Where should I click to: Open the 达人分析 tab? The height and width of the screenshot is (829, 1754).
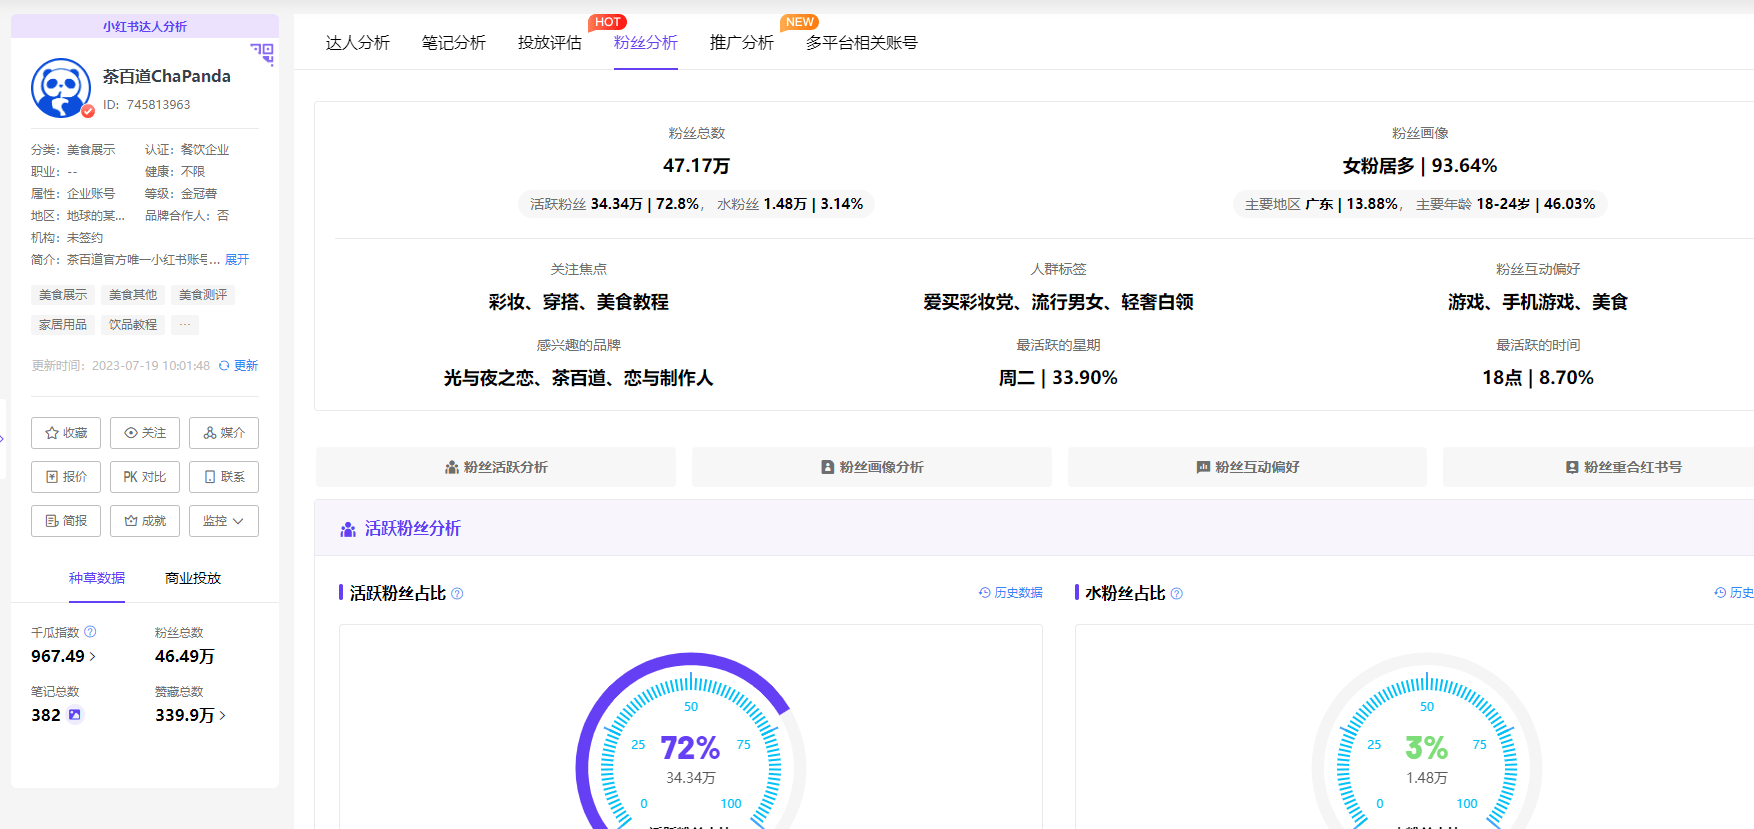(358, 43)
